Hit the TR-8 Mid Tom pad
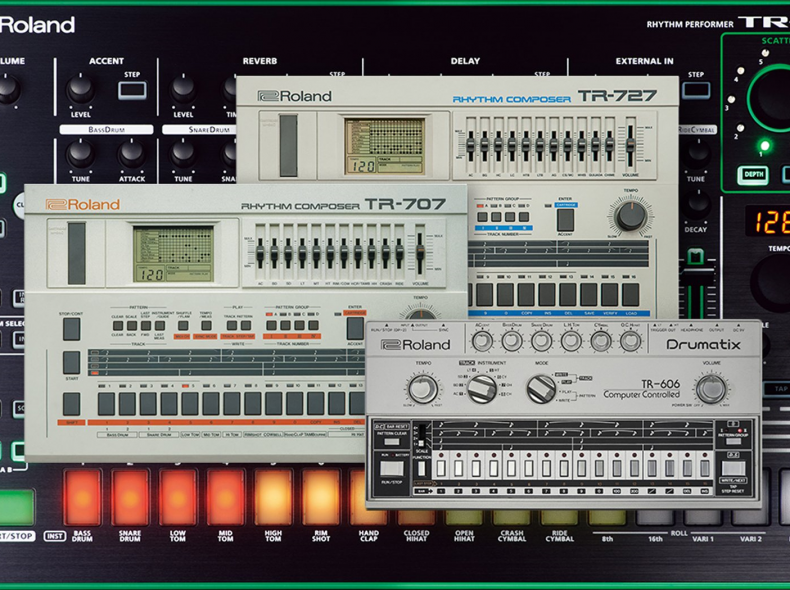The height and width of the screenshot is (590, 790). click(x=225, y=498)
